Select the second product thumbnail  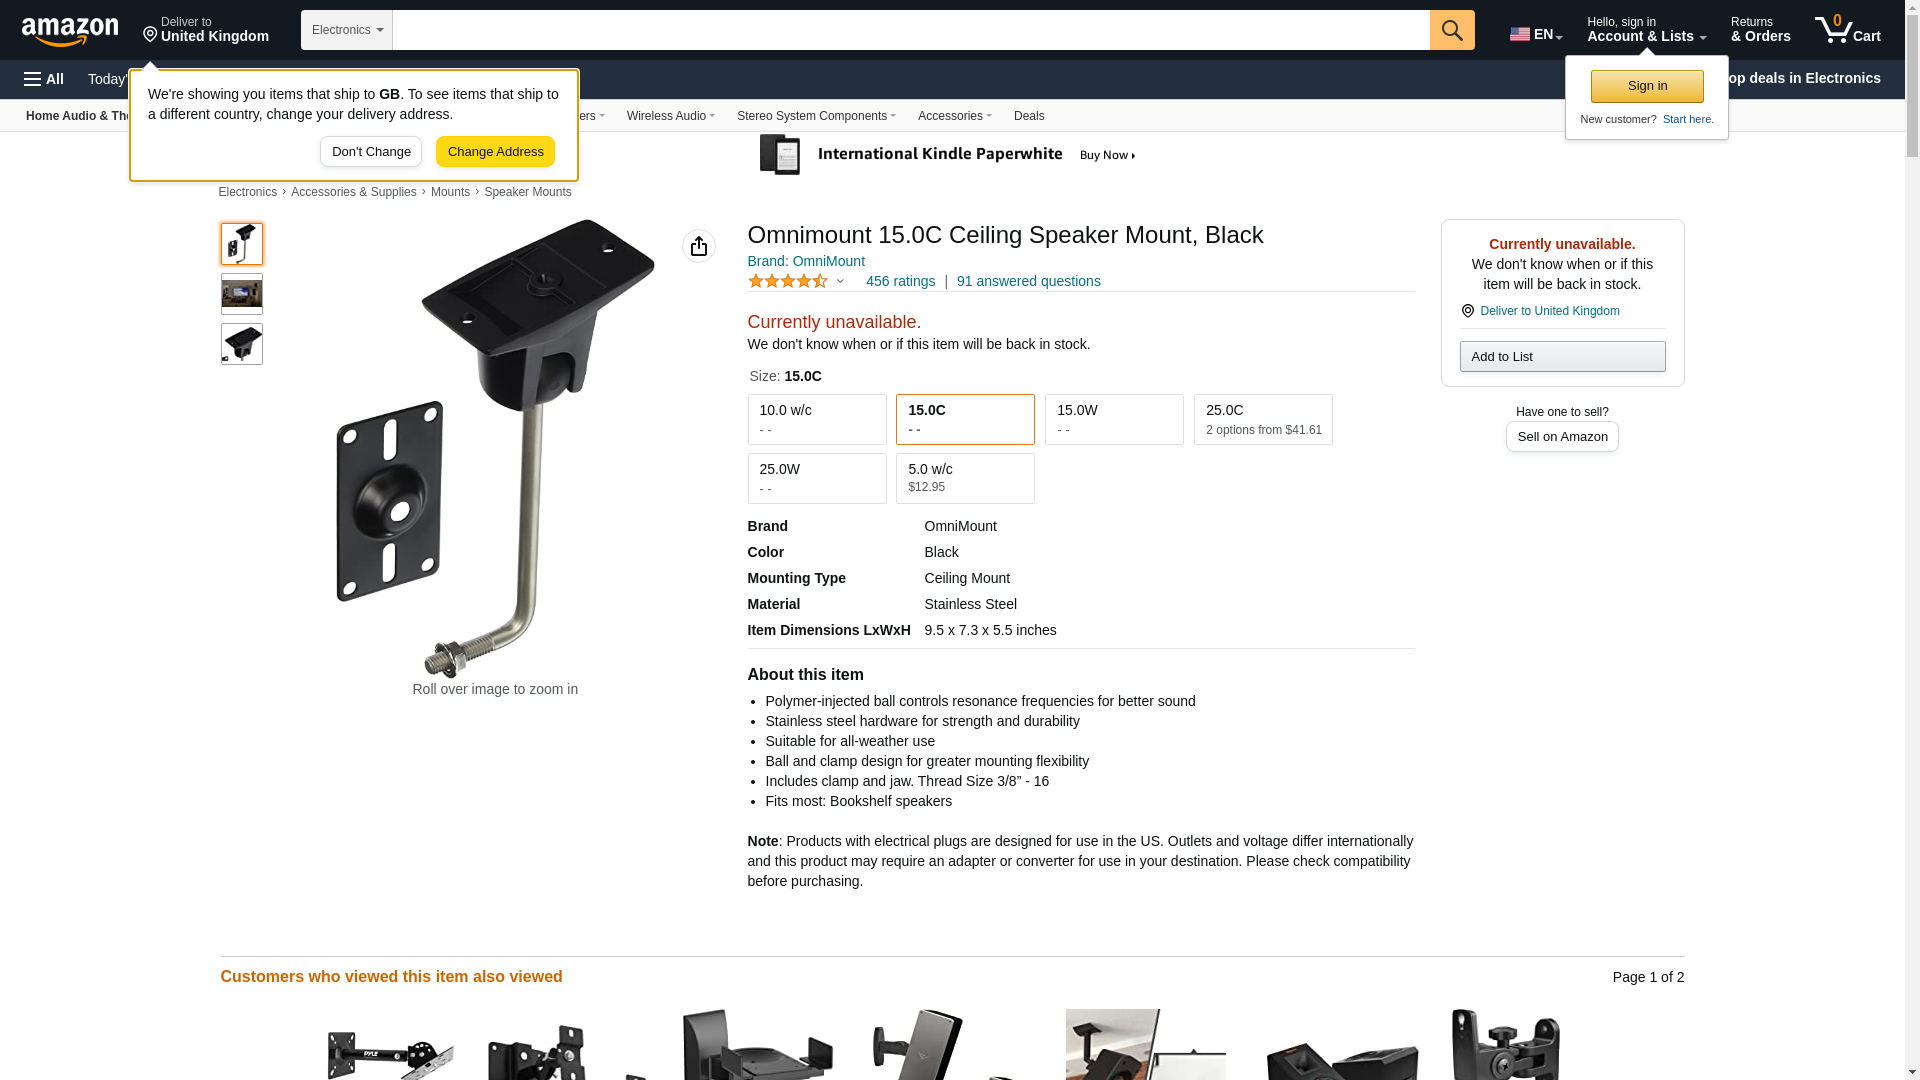(242, 294)
